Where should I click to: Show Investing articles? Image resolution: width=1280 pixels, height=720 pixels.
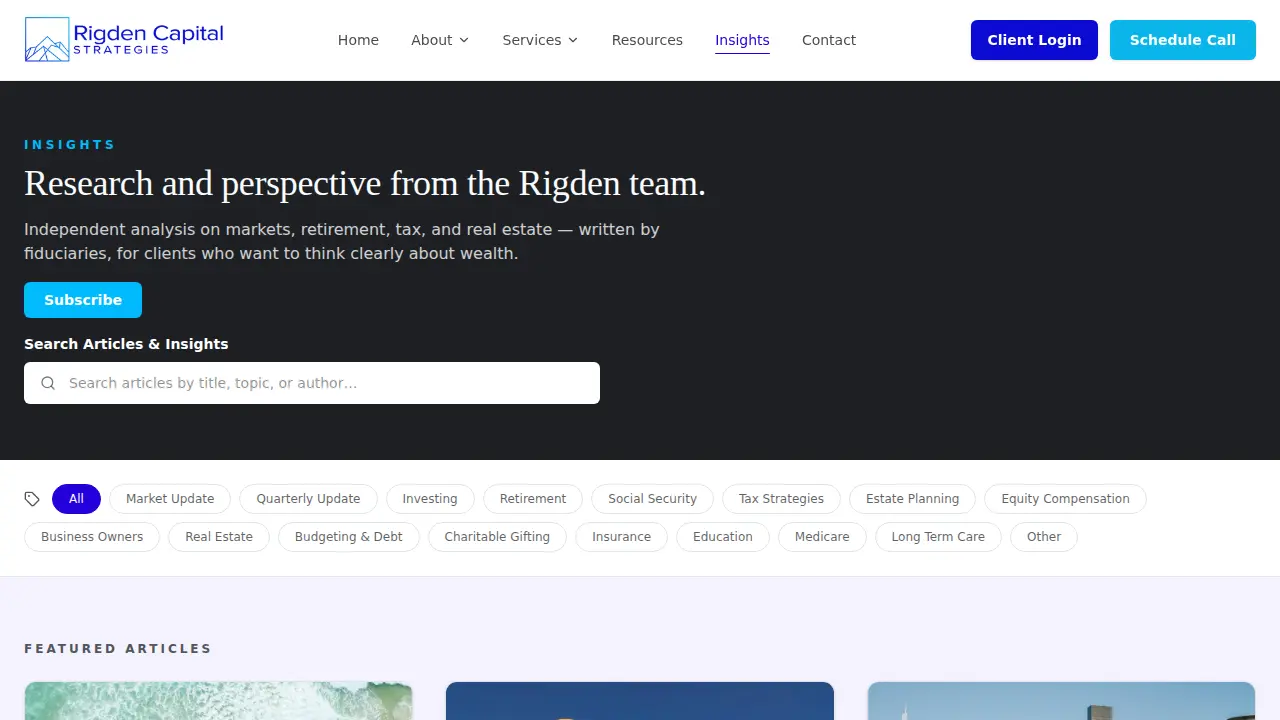(430, 499)
